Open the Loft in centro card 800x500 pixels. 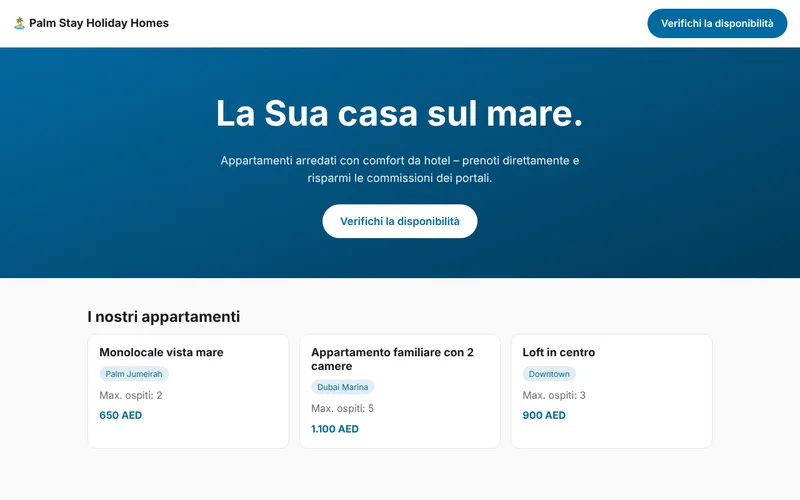[611, 391]
